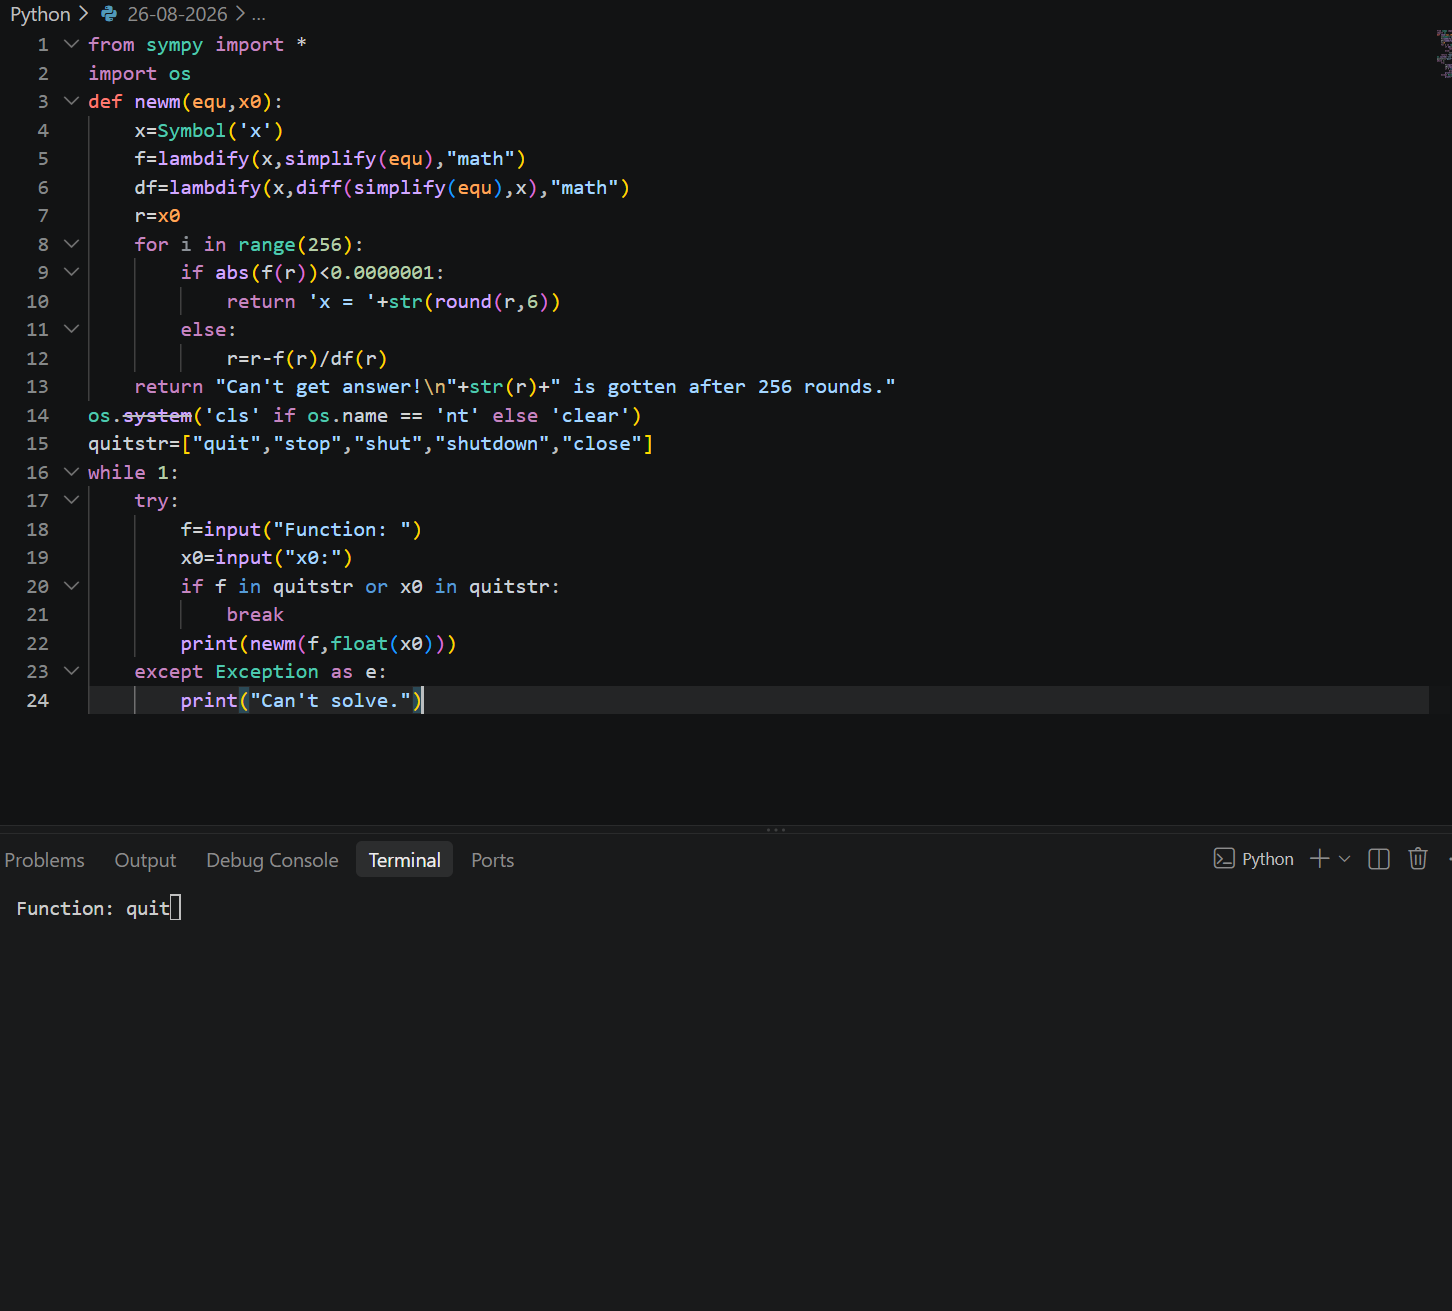Click 'print(newm(f,float(x0)))' on line 22
1452x1311 pixels.
tap(319, 643)
